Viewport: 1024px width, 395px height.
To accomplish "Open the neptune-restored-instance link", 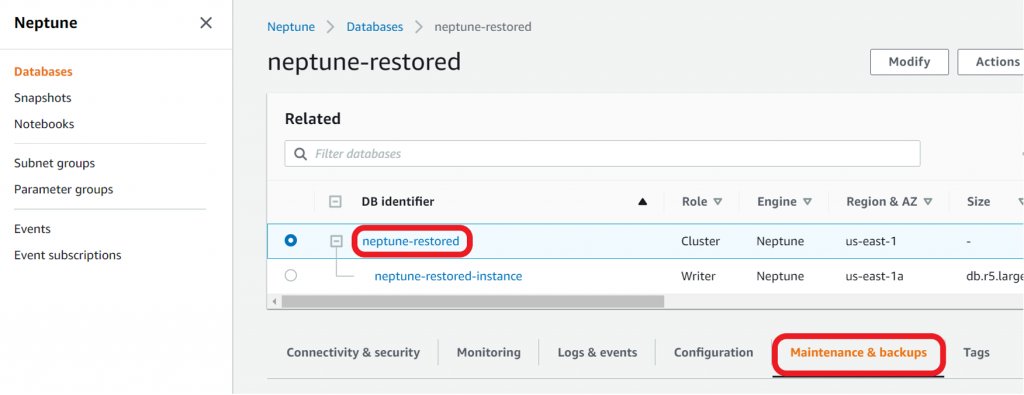I will (448, 276).
